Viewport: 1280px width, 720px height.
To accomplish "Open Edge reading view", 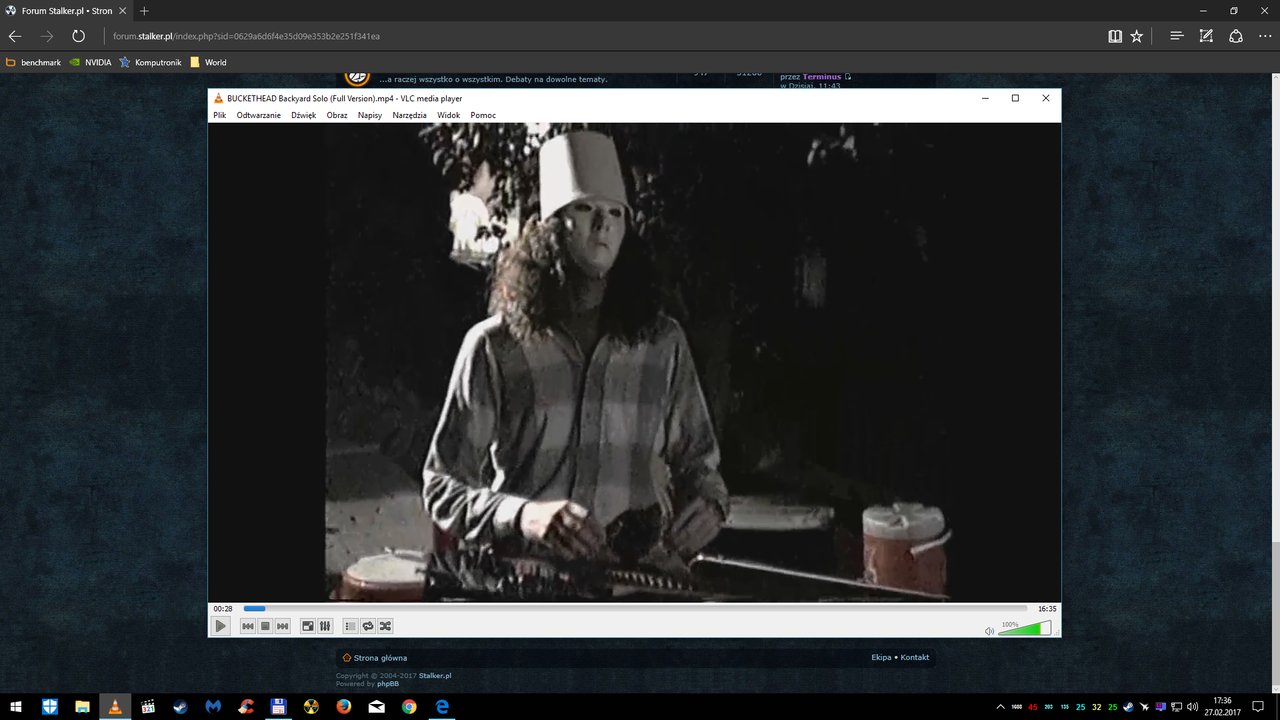I will [x=1115, y=36].
